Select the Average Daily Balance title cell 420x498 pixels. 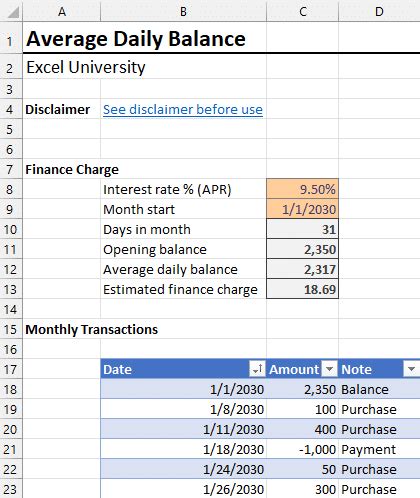(x=136, y=39)
